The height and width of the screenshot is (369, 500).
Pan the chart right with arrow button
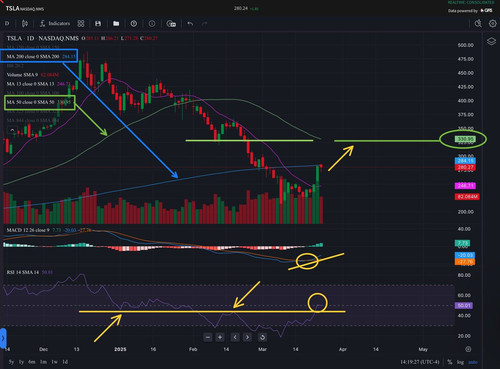(x=247, y=337)
